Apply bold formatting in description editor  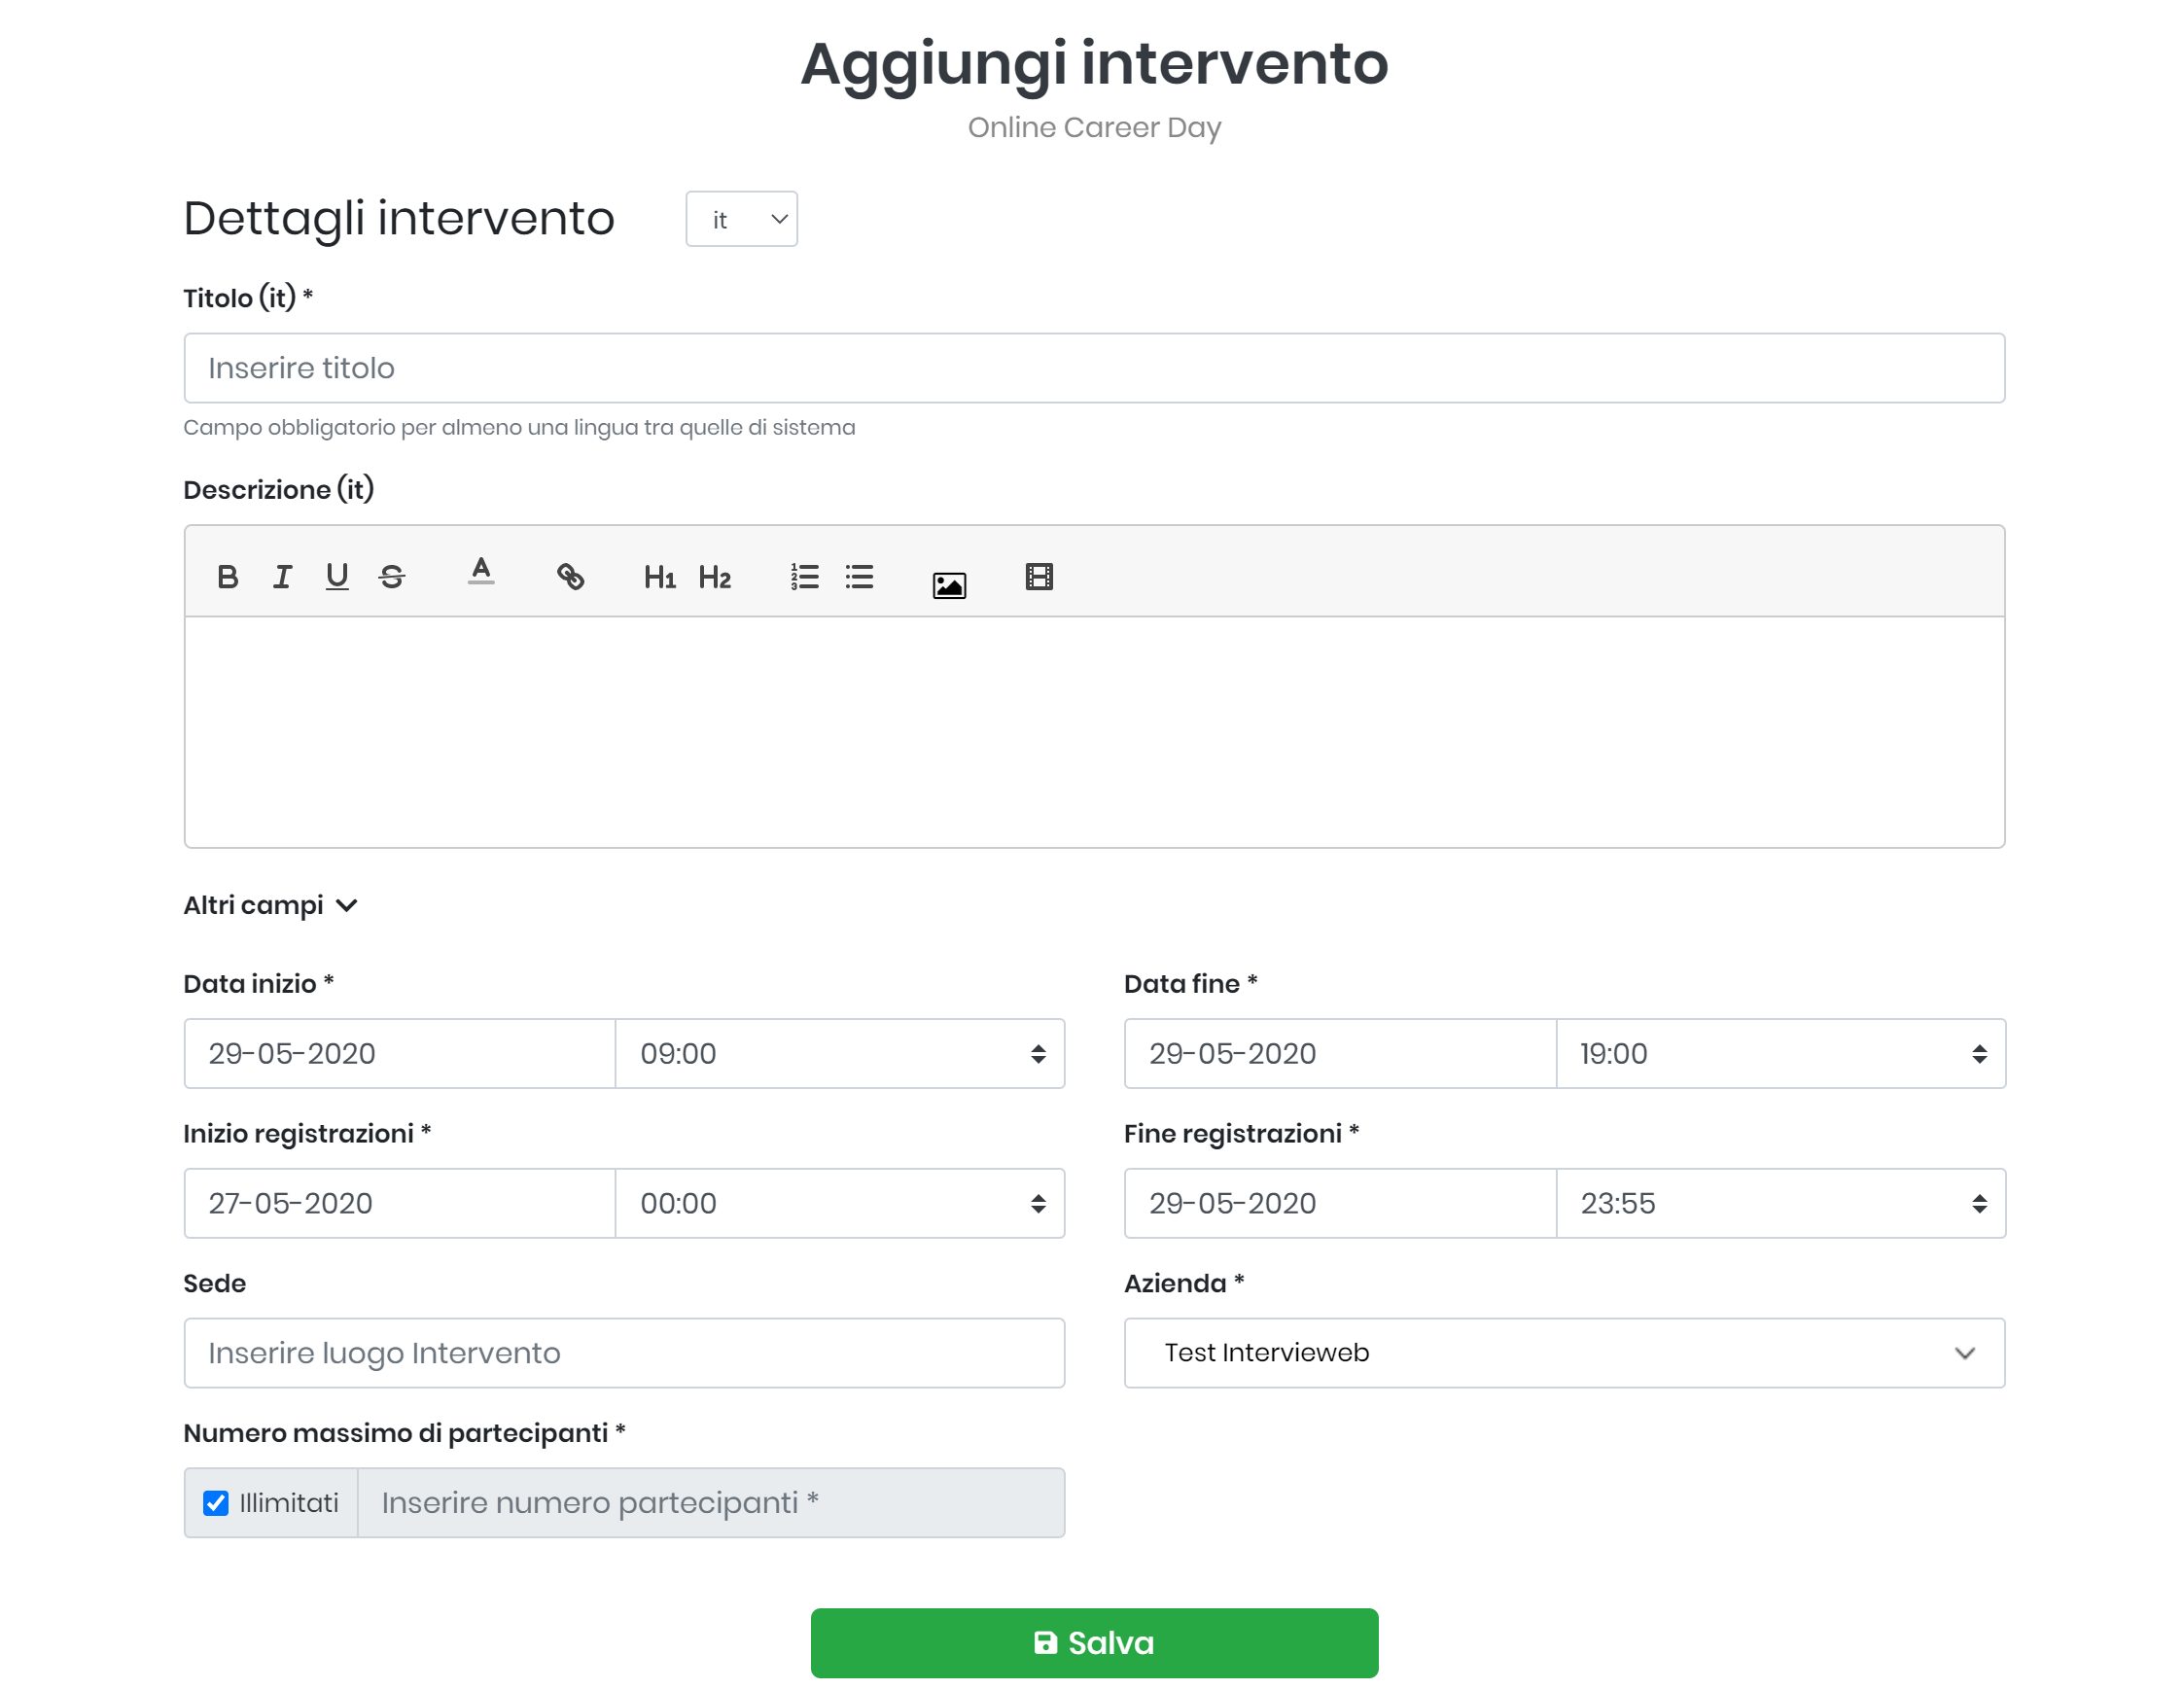[227, 577]
